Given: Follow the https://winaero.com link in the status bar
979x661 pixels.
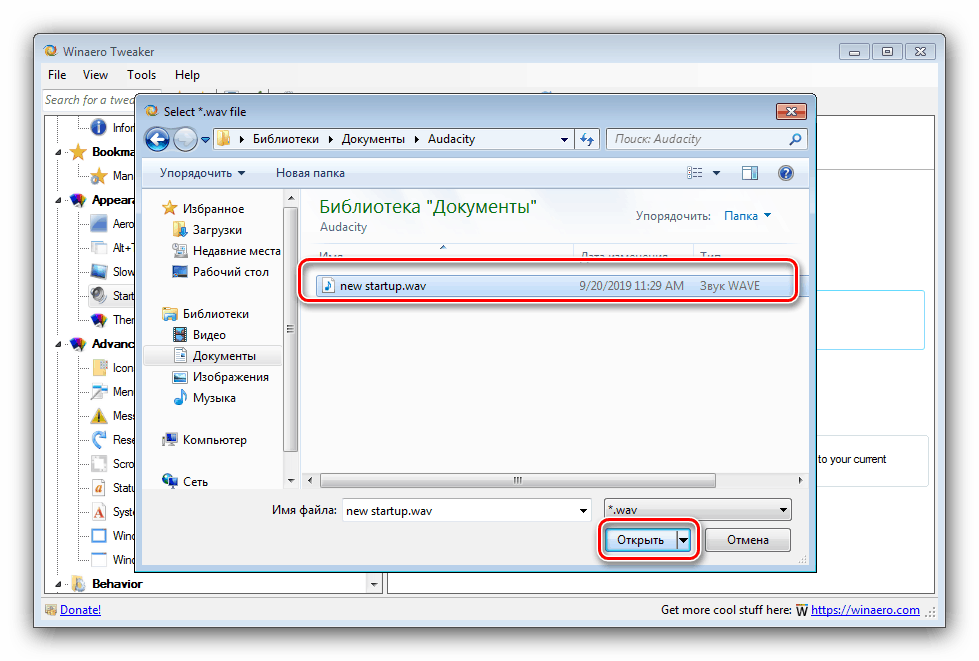Looking at the screenshot, I should pyautogui.click(x=865, y=609).
